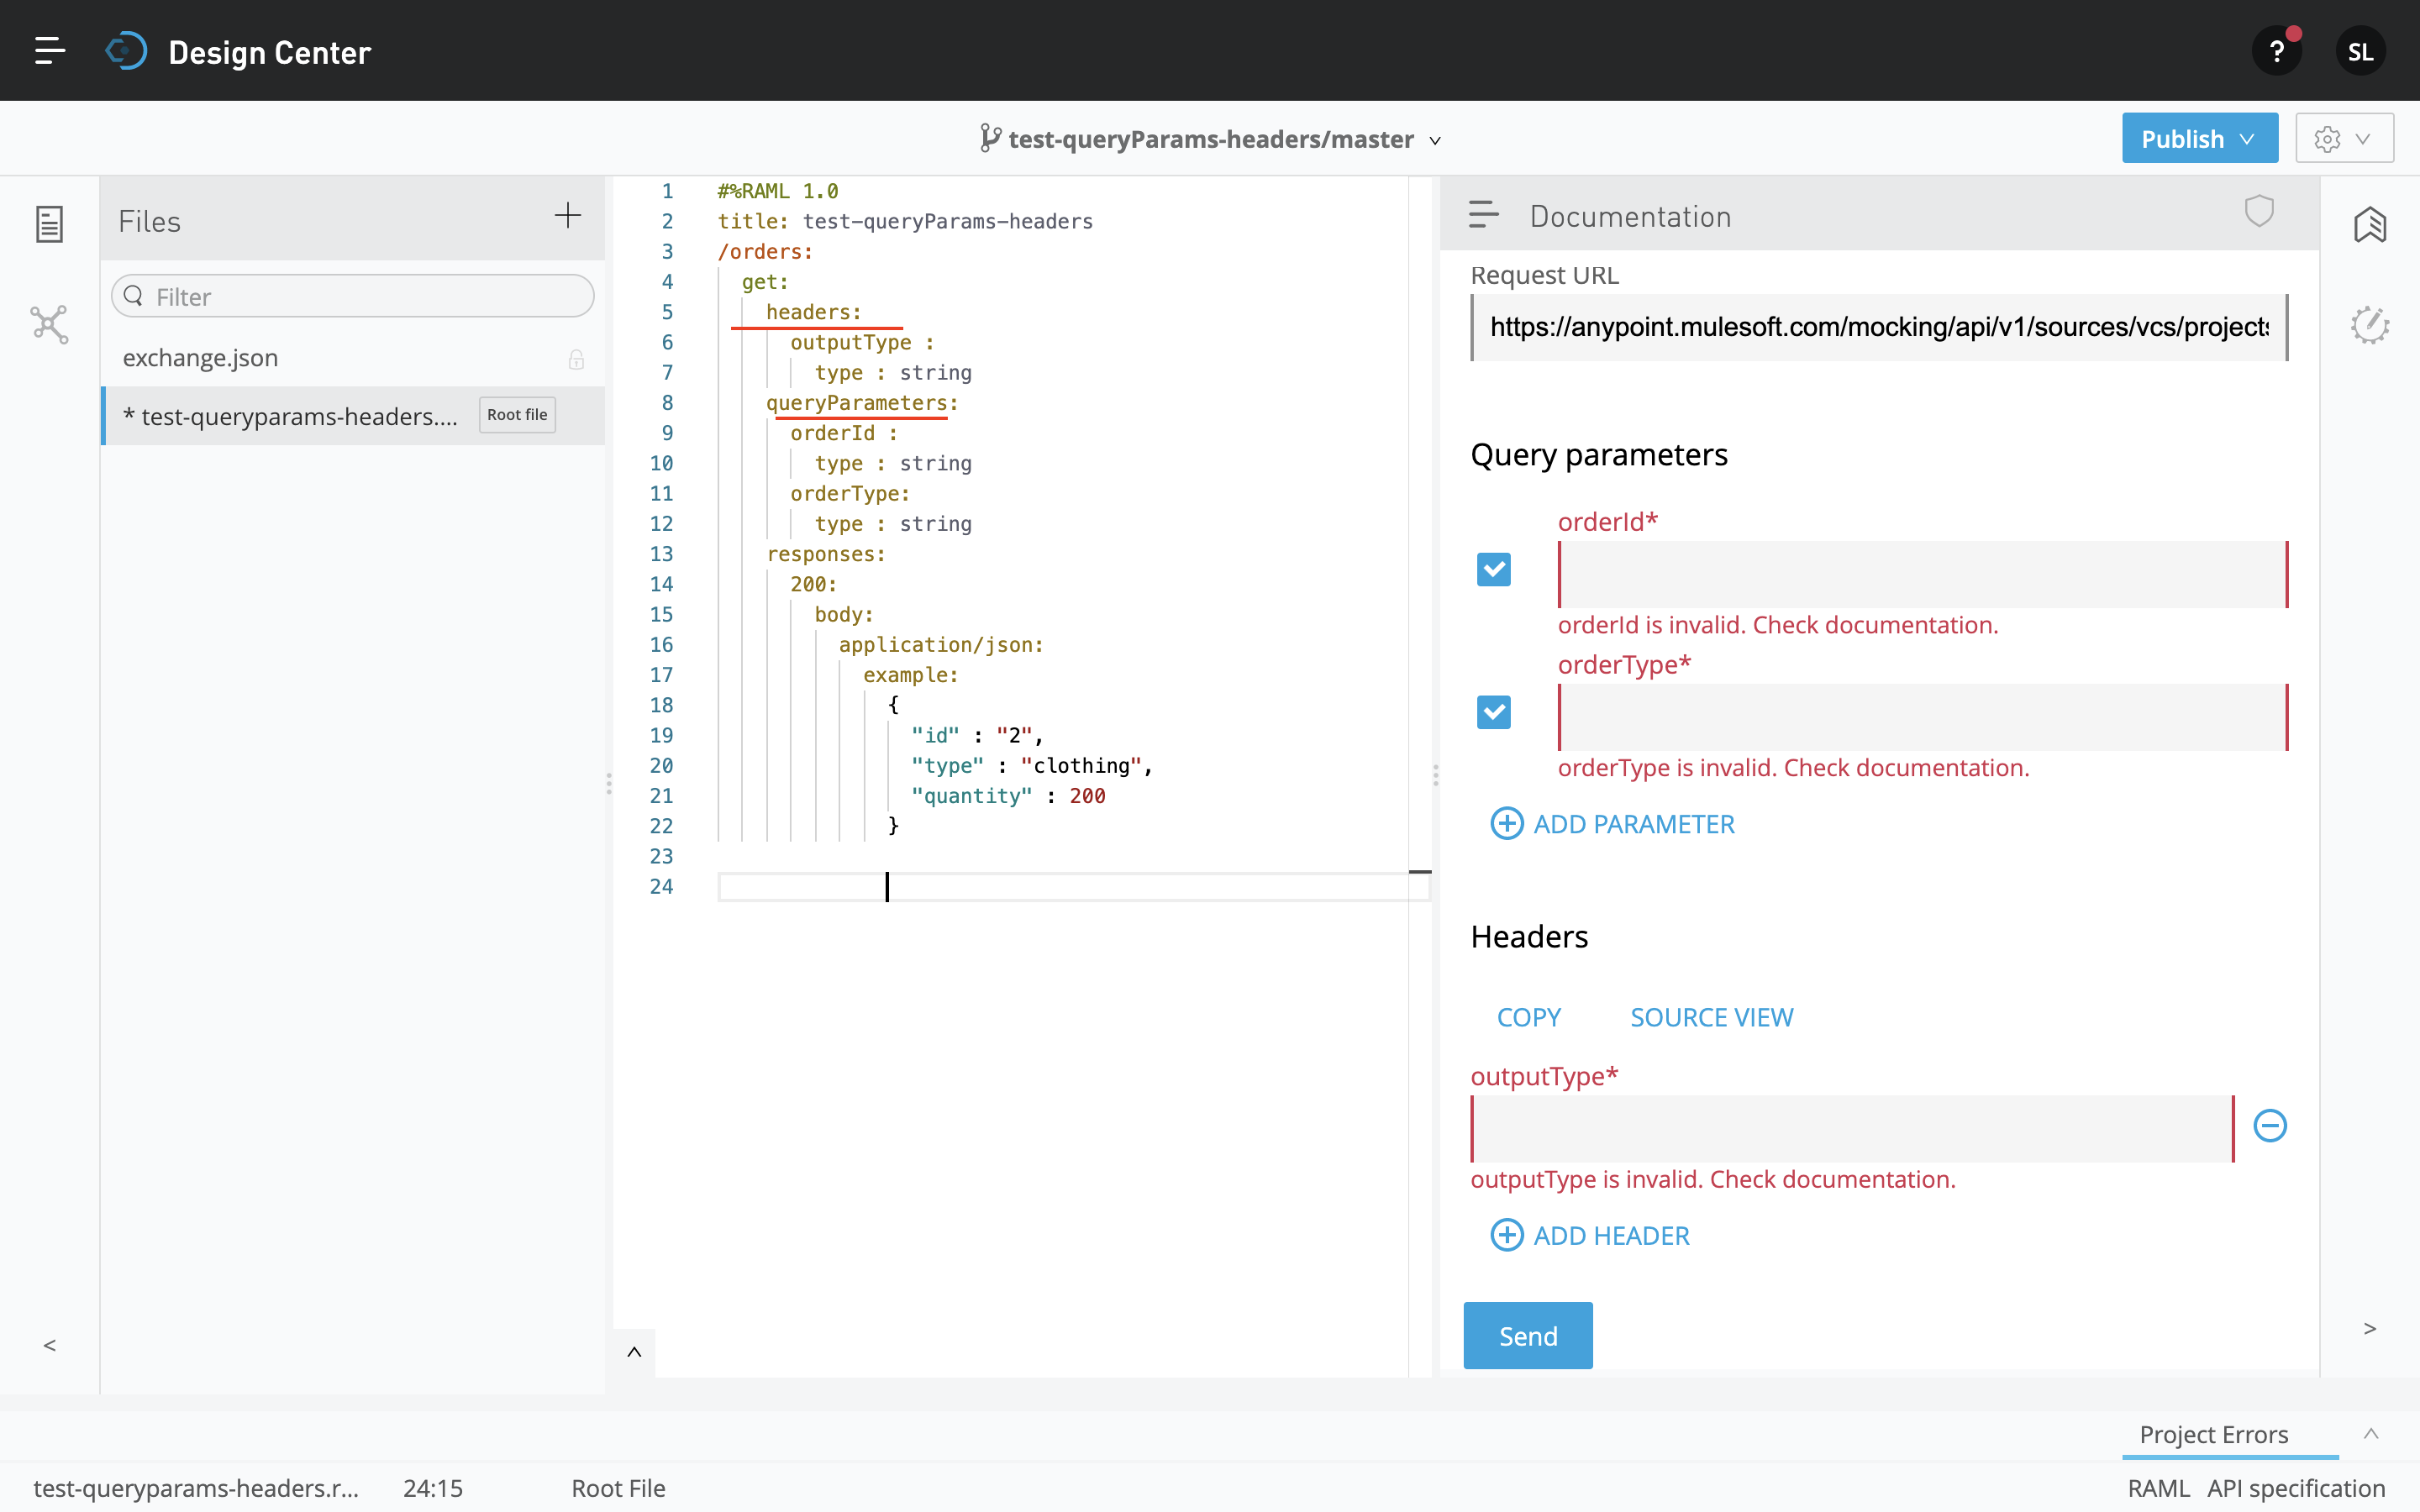Uncheck the orderId parameter checkbox
2420x1512 pixels.
1493,570
